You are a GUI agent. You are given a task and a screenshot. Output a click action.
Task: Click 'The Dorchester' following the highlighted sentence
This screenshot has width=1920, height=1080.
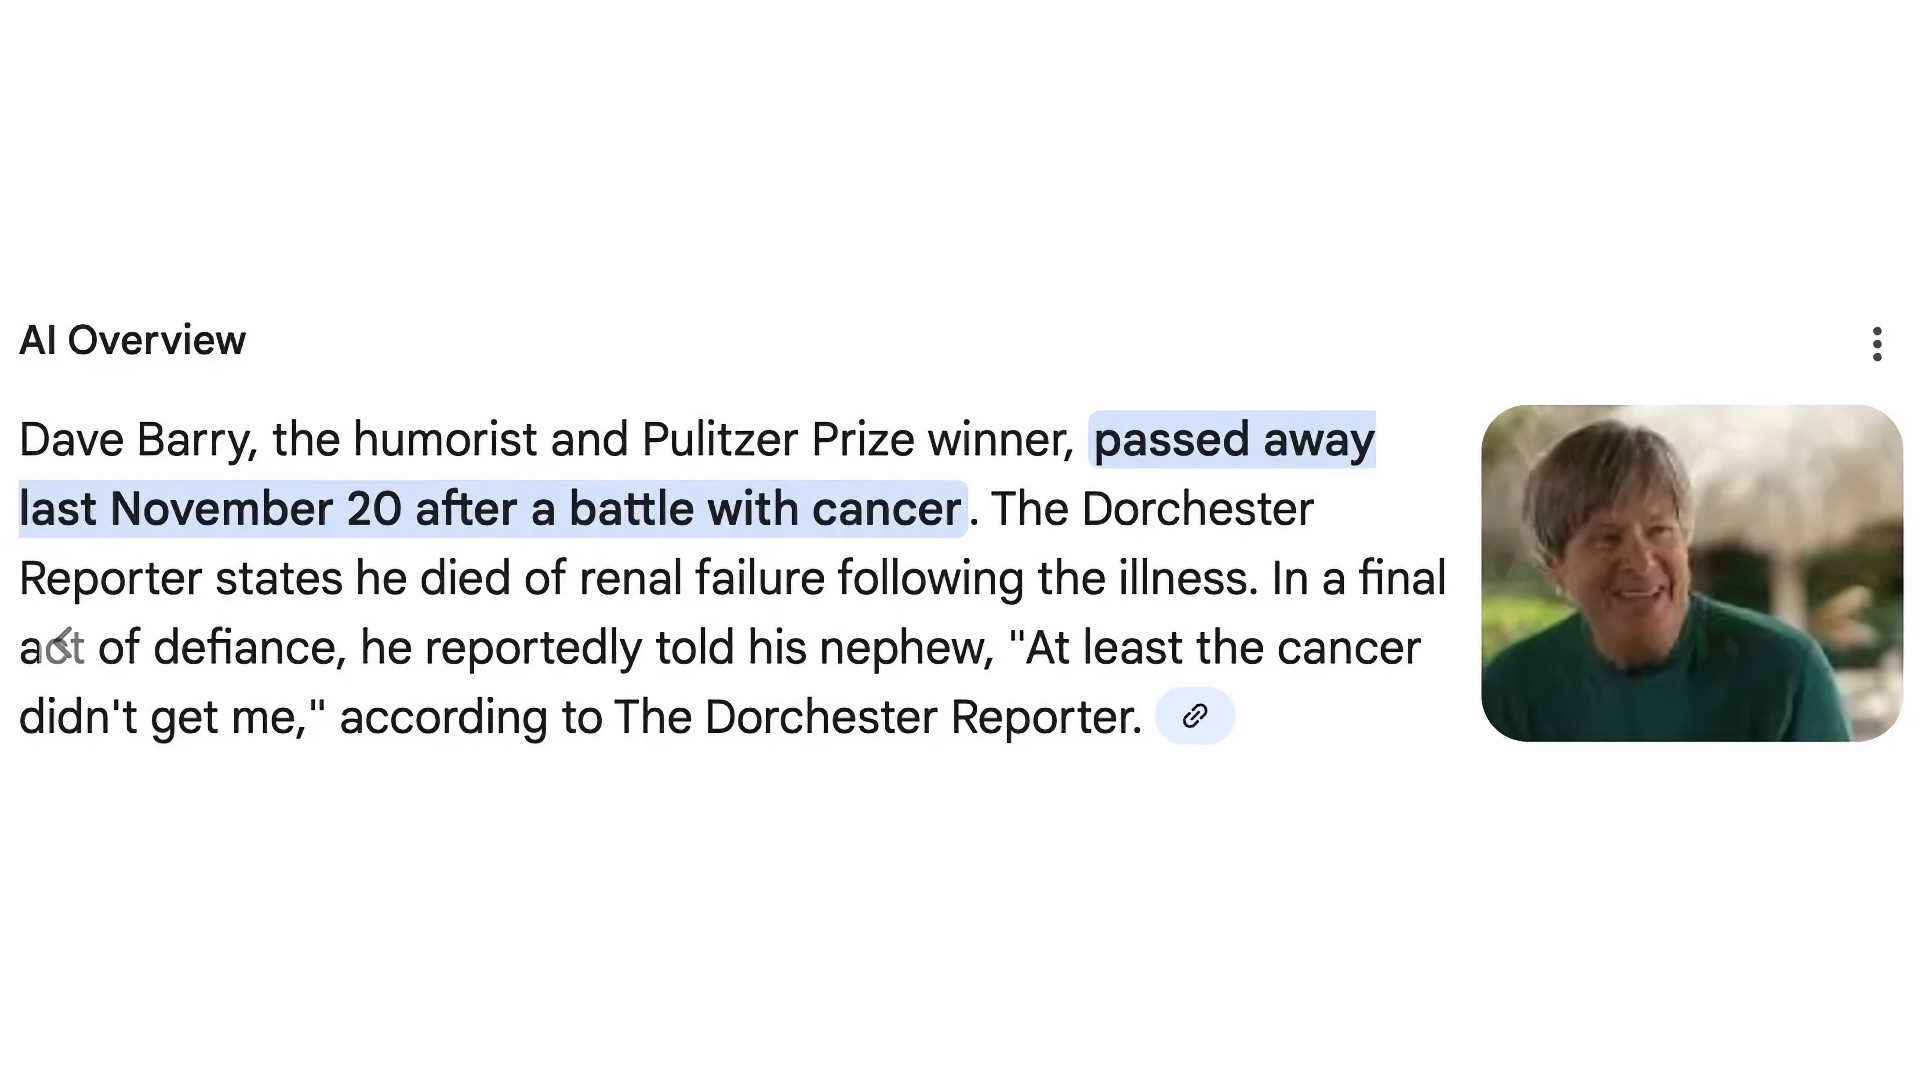[1152, 509]
